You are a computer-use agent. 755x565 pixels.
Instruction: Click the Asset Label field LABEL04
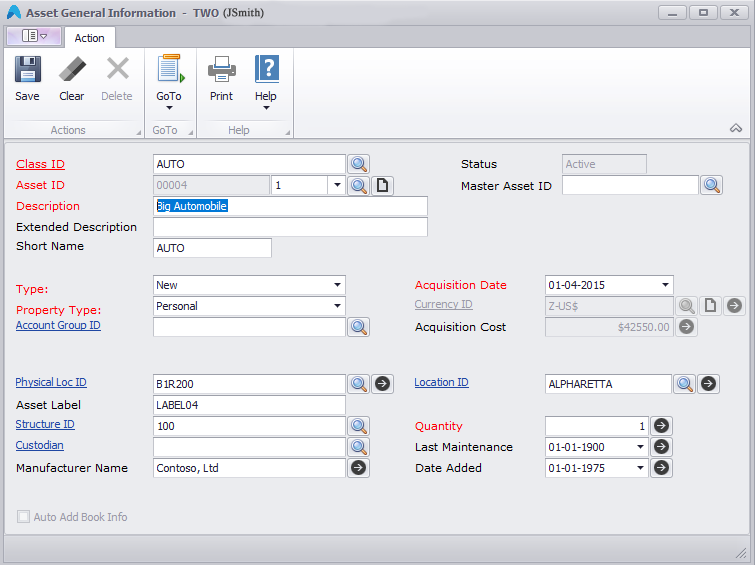249,405
